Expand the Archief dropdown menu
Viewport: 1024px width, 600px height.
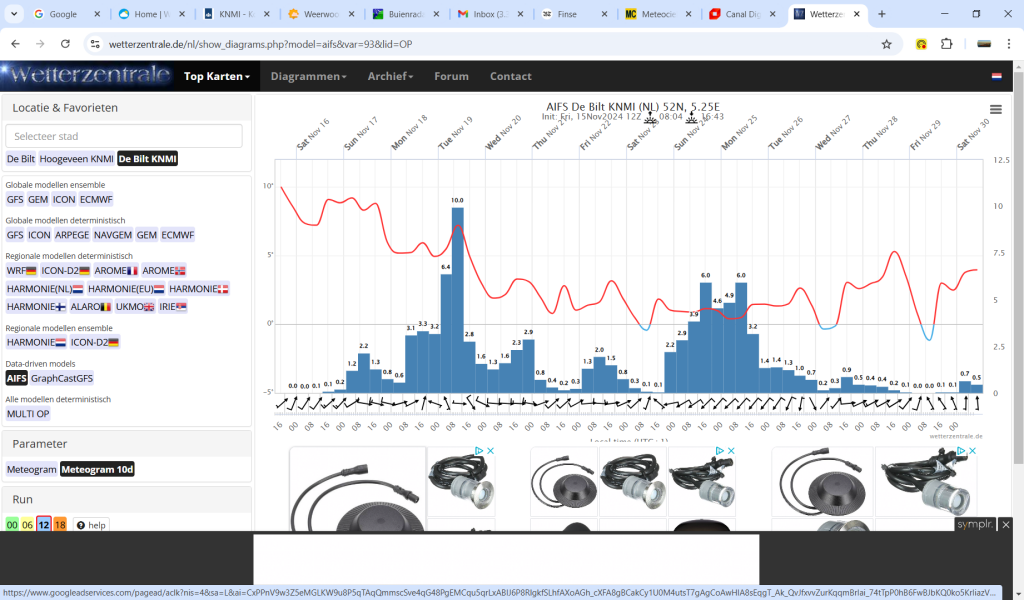pyautogui.click(x=390, y=76)
